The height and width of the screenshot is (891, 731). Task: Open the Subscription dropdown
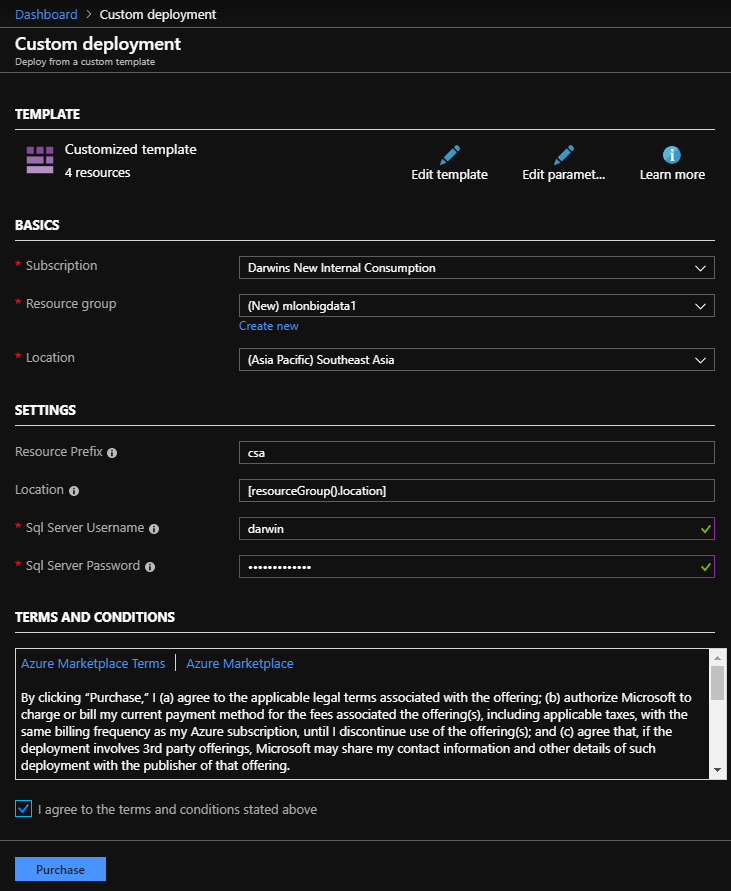coord(476,268)
